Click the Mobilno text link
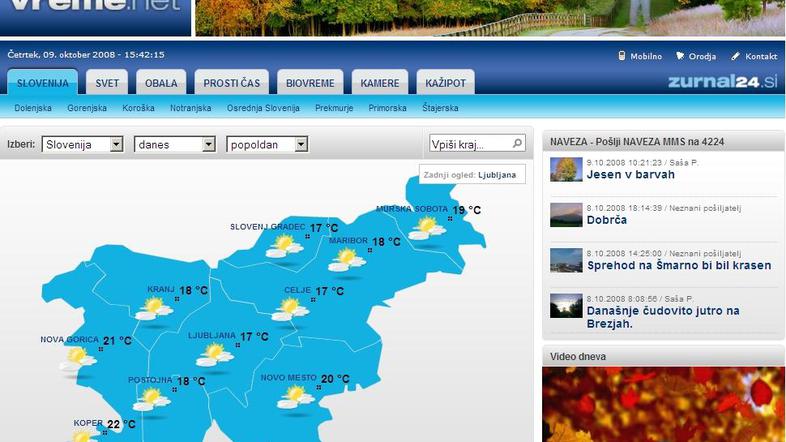The height and width of the screenshot is (442, 786). 646,56
